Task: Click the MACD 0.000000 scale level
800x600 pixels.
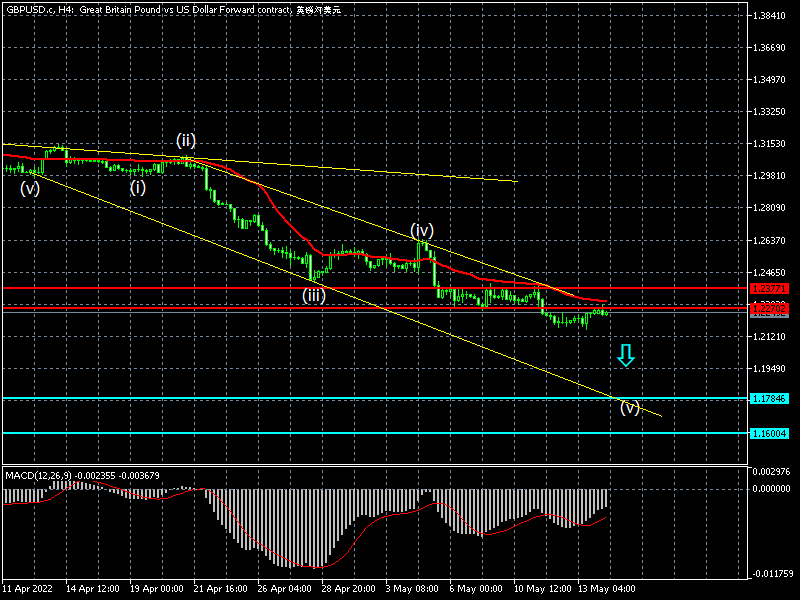Action: tap(770, 489)
